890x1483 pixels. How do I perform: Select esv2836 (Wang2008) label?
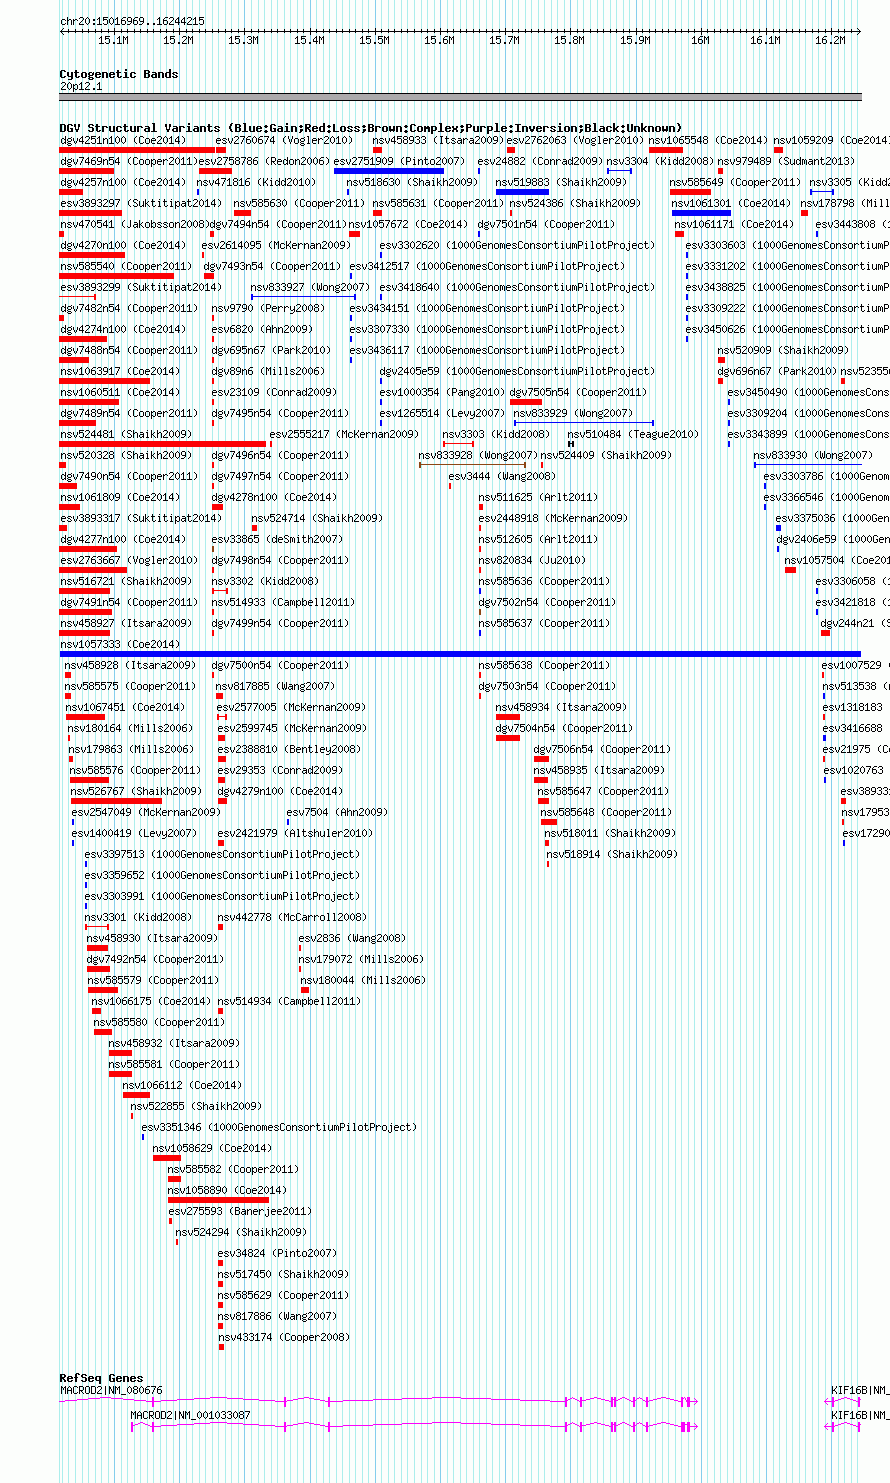click(x=352, y=939)
